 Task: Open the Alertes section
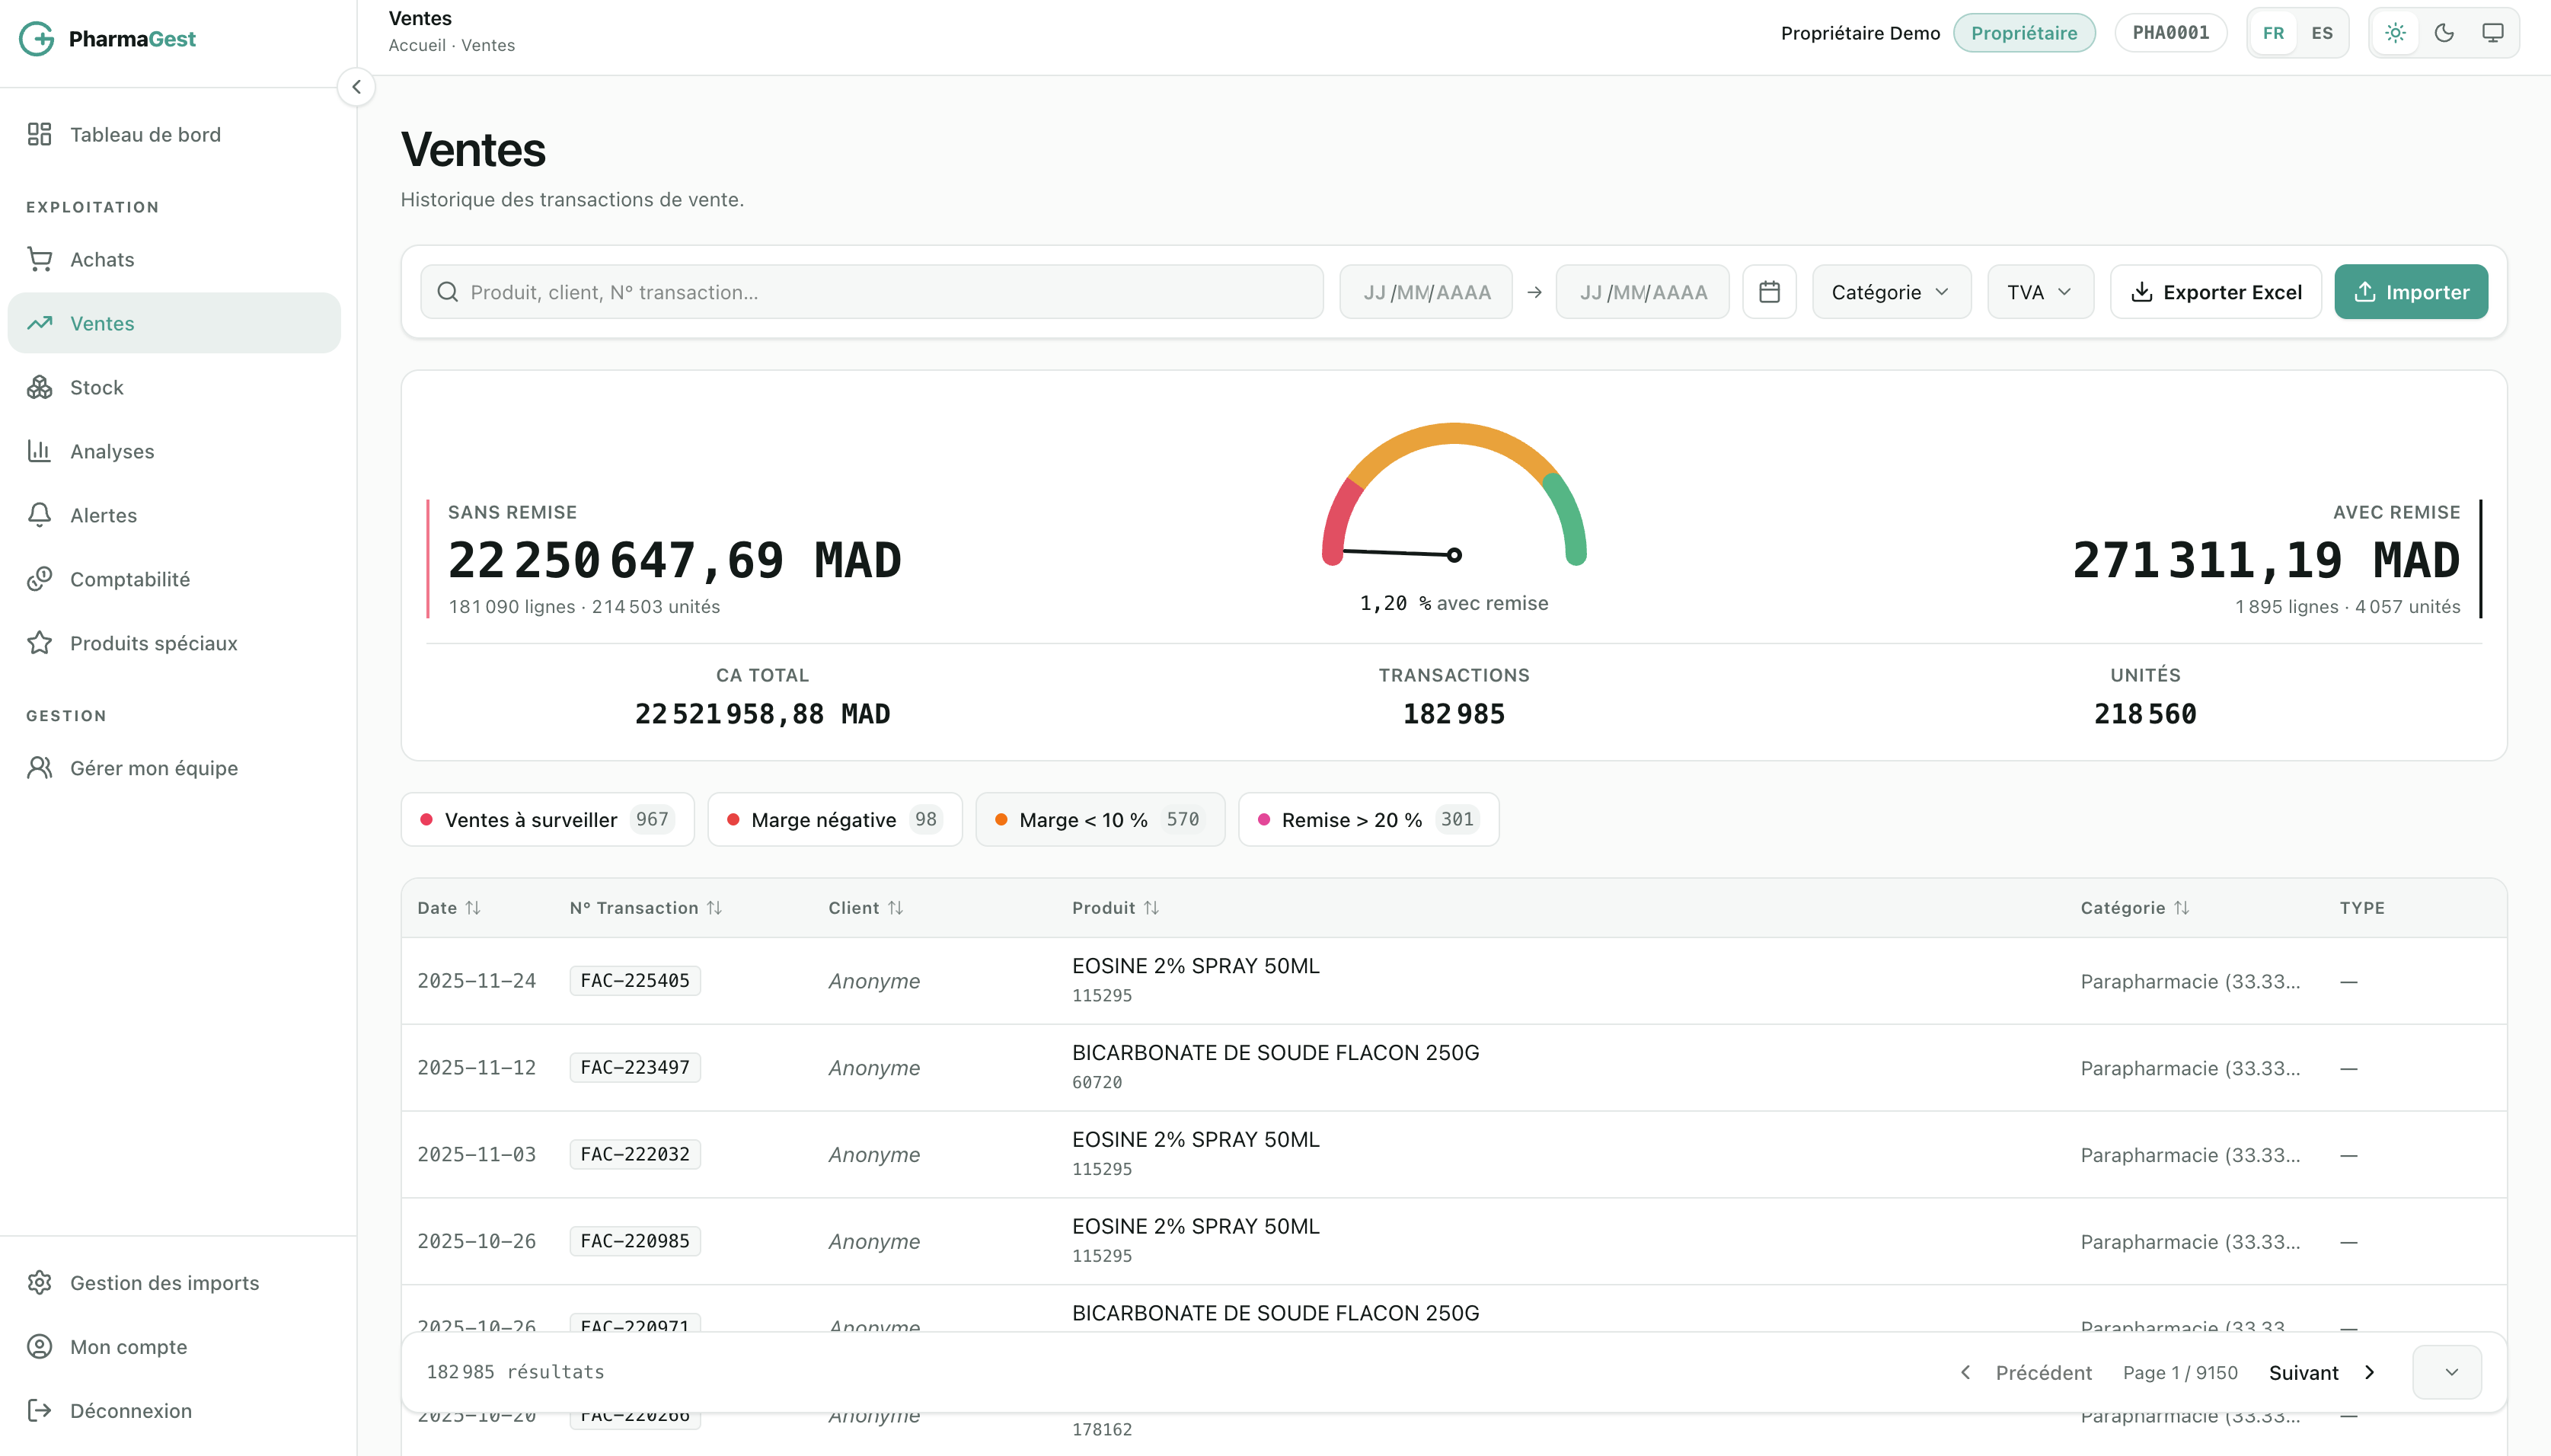[174, 515]
